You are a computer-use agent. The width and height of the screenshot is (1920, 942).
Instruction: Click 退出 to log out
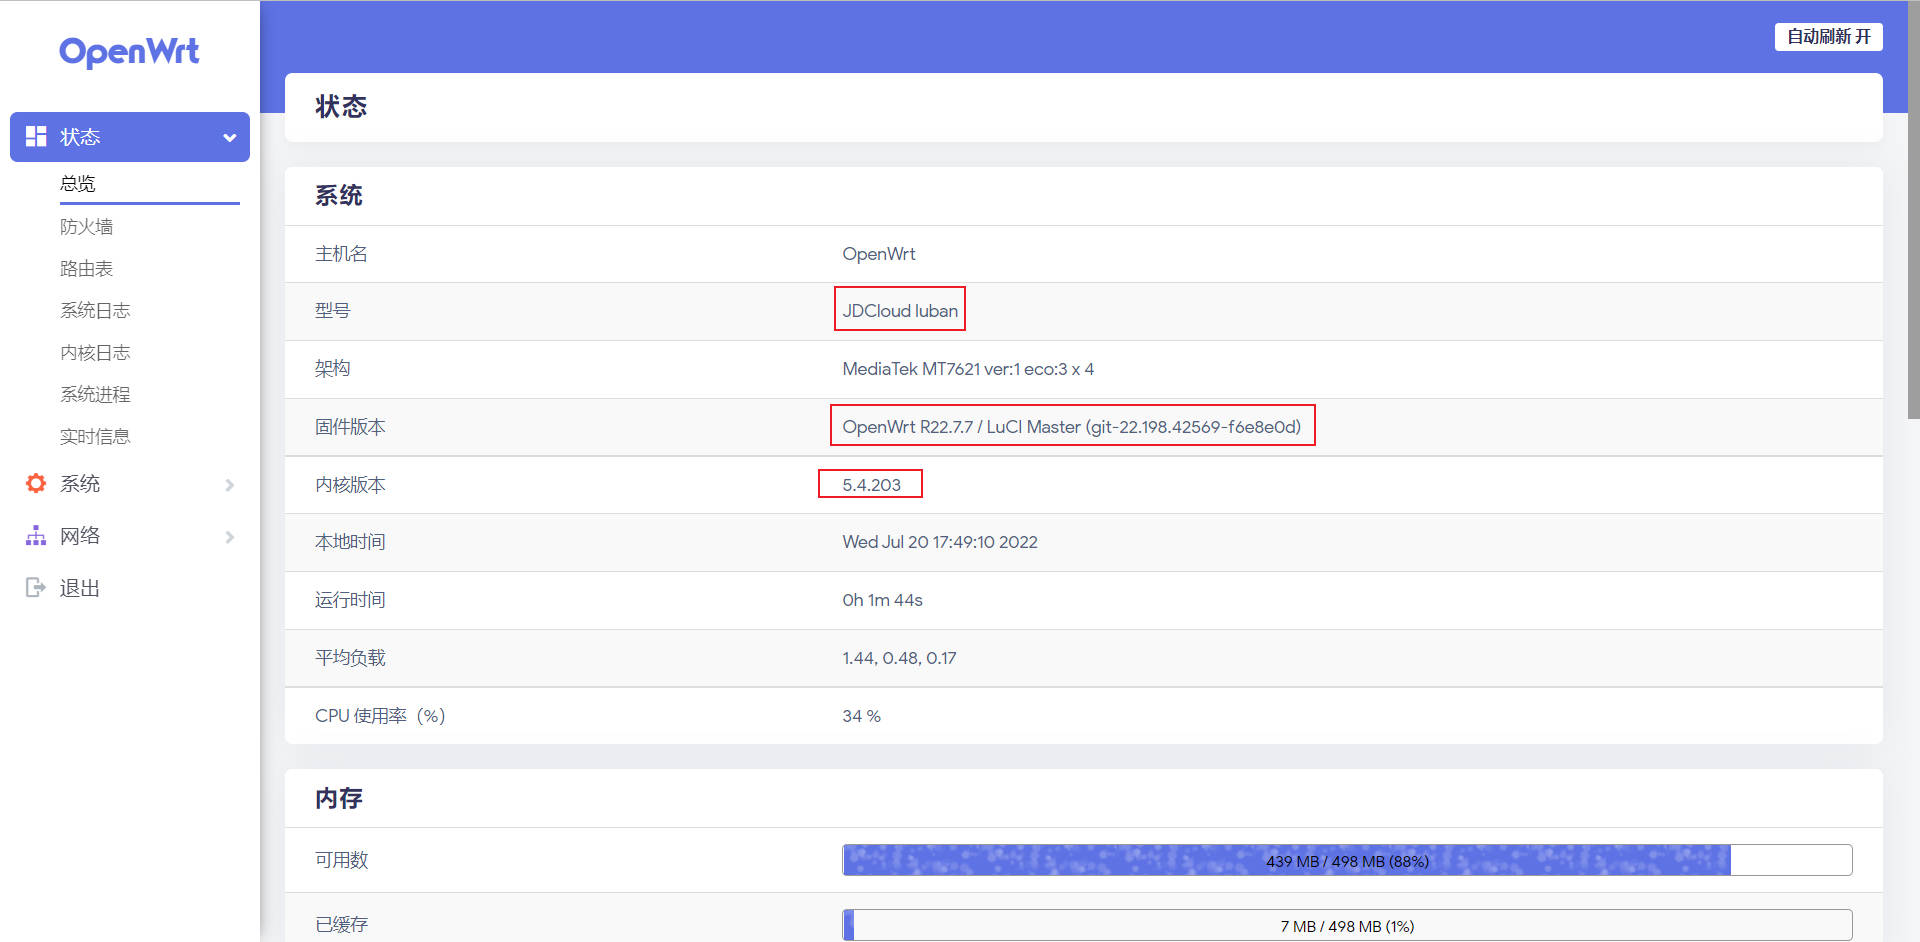tap(80, 588)
